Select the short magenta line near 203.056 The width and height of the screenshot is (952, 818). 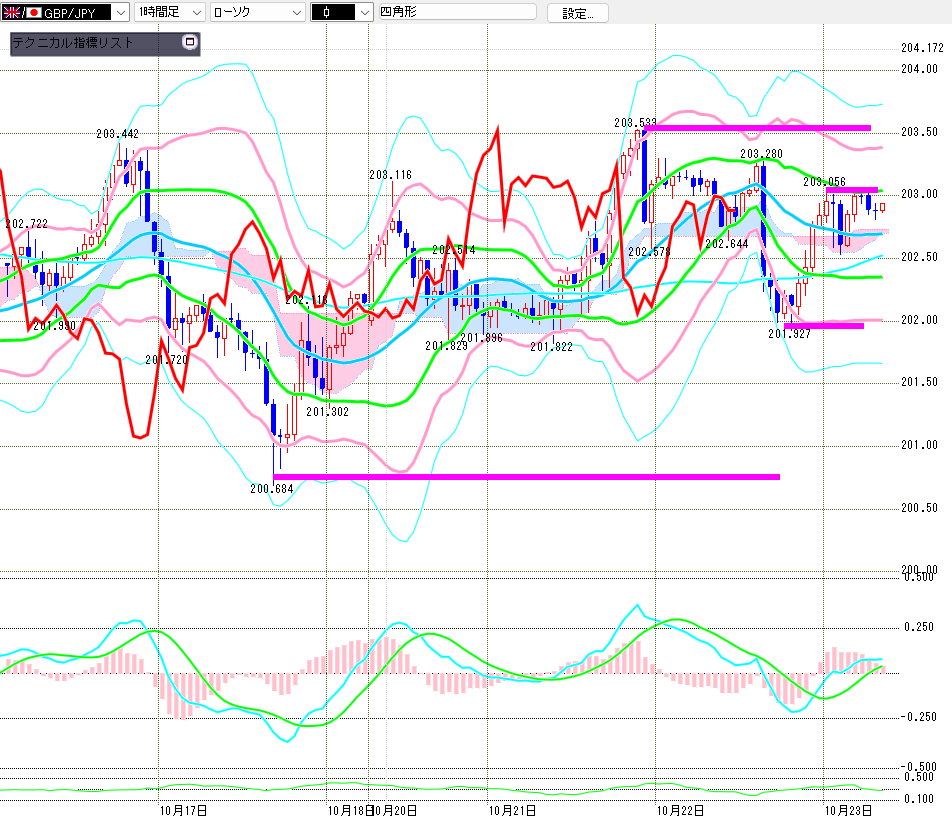[x=851, y=190]
